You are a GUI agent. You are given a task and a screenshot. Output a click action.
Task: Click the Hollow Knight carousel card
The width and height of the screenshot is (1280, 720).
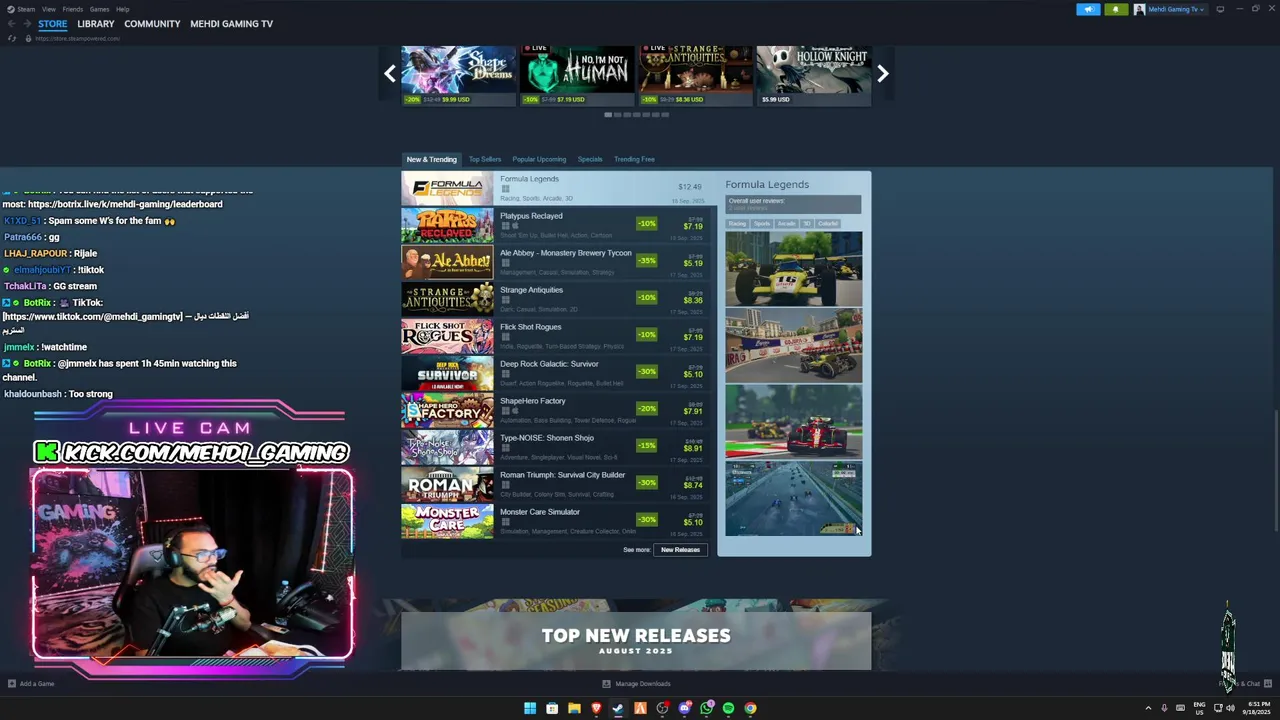click(x=814, y=75)
